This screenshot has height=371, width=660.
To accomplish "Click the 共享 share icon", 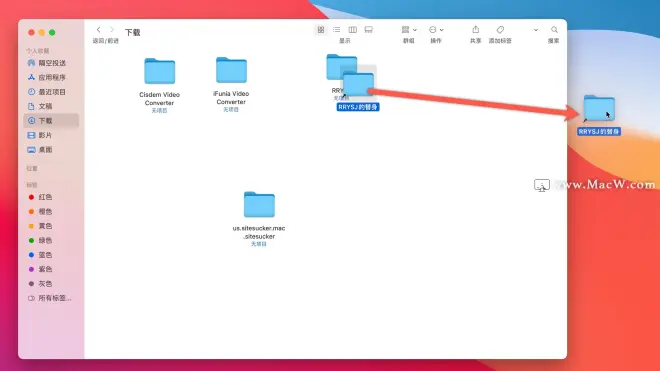I will click(x=476, y=29).
